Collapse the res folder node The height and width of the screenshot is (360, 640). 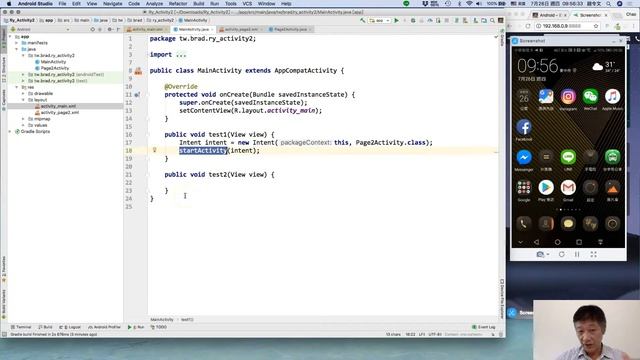17,87
